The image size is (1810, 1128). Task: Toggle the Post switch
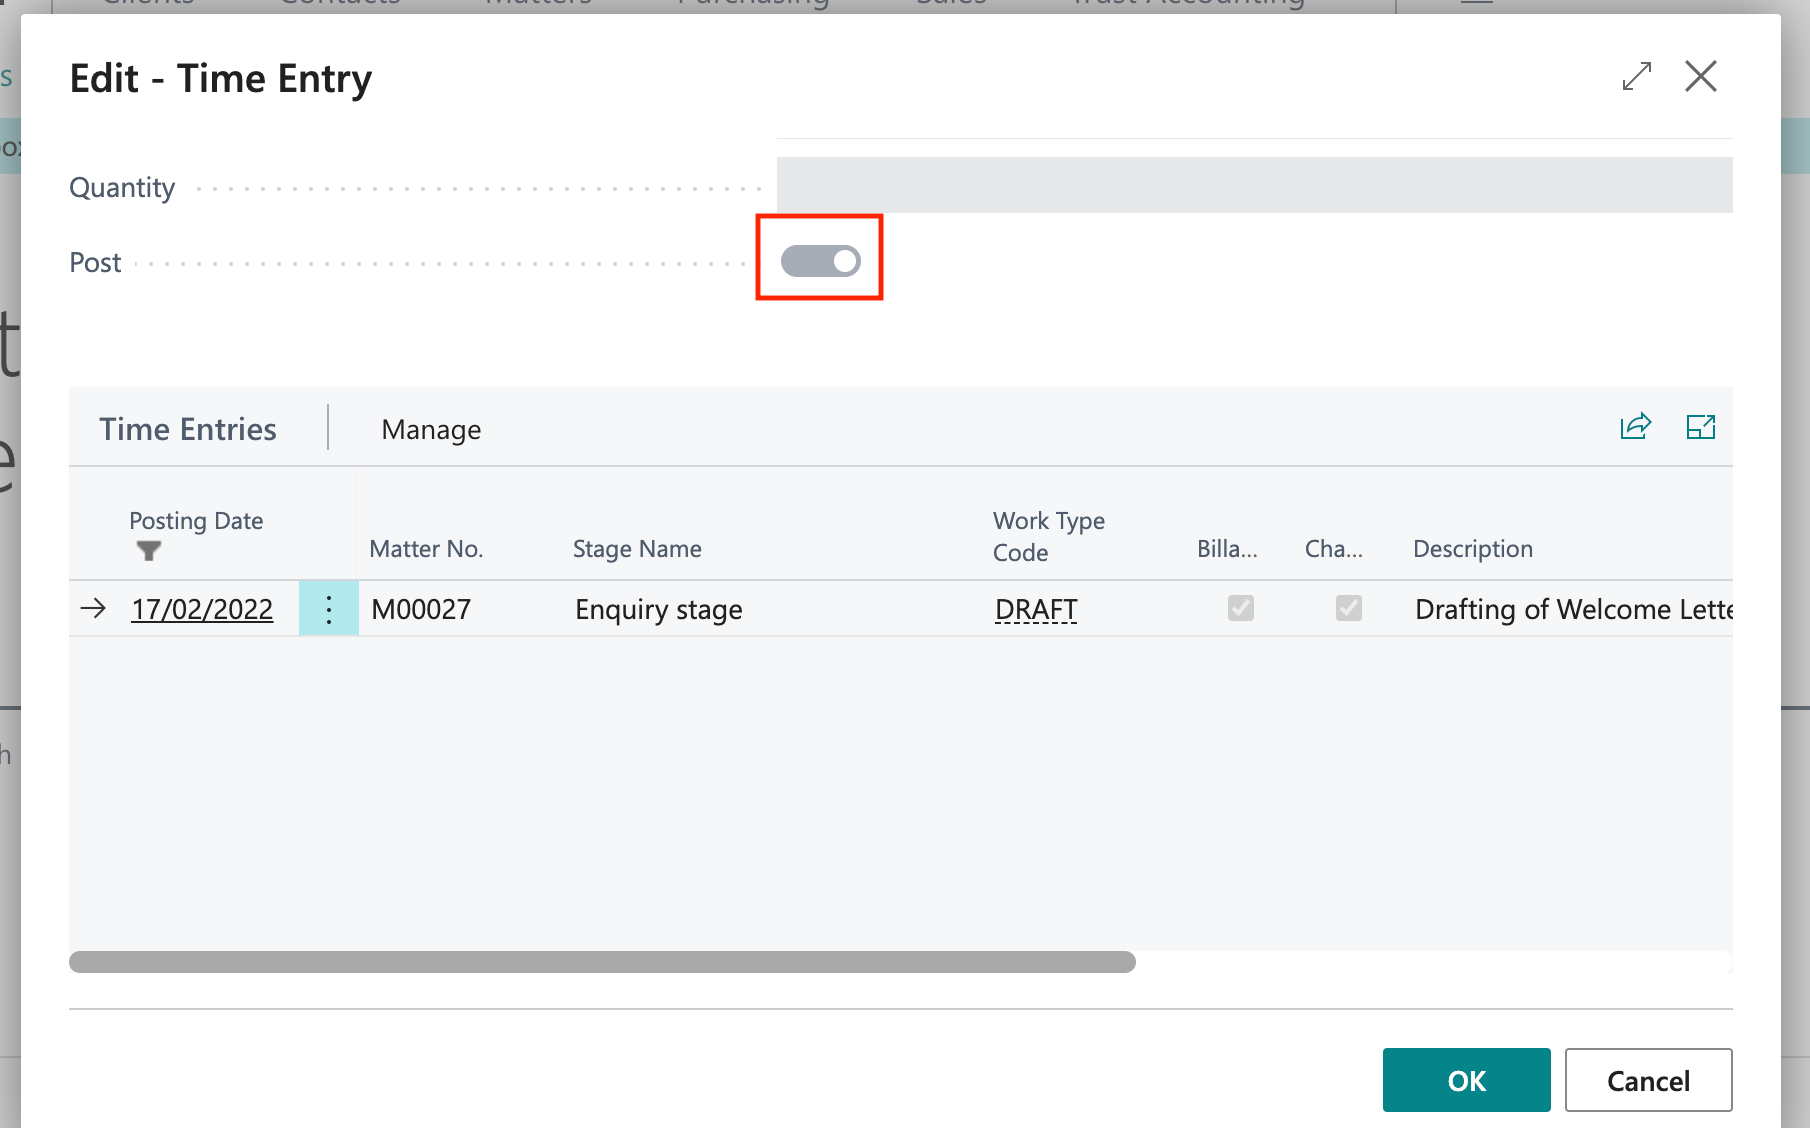820,261
